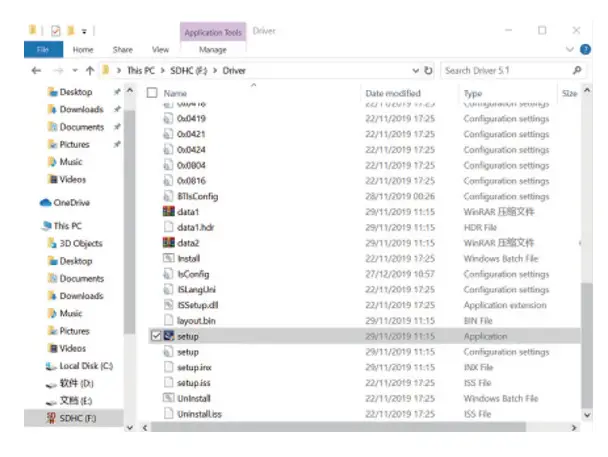The width and height of the screenshot is (608, 457).
Task: Click the Uninstall.iss file icon
Action: tap(169, 414)
